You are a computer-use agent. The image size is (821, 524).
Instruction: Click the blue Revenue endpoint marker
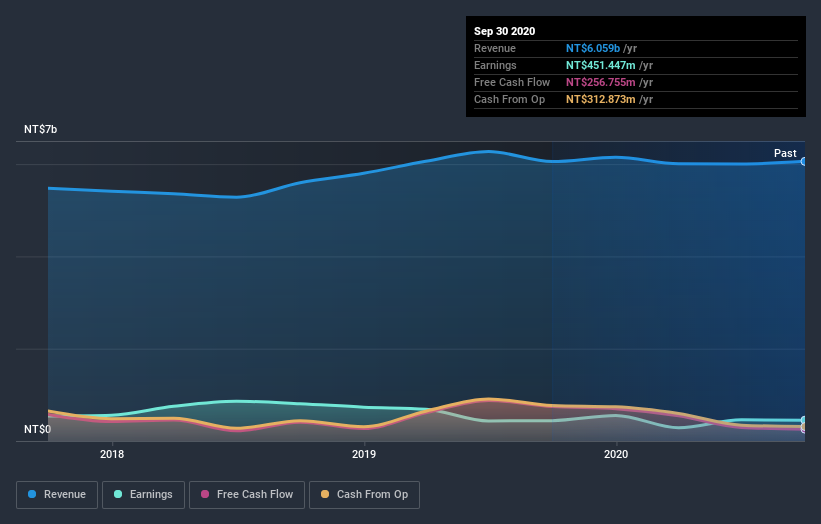804,161
